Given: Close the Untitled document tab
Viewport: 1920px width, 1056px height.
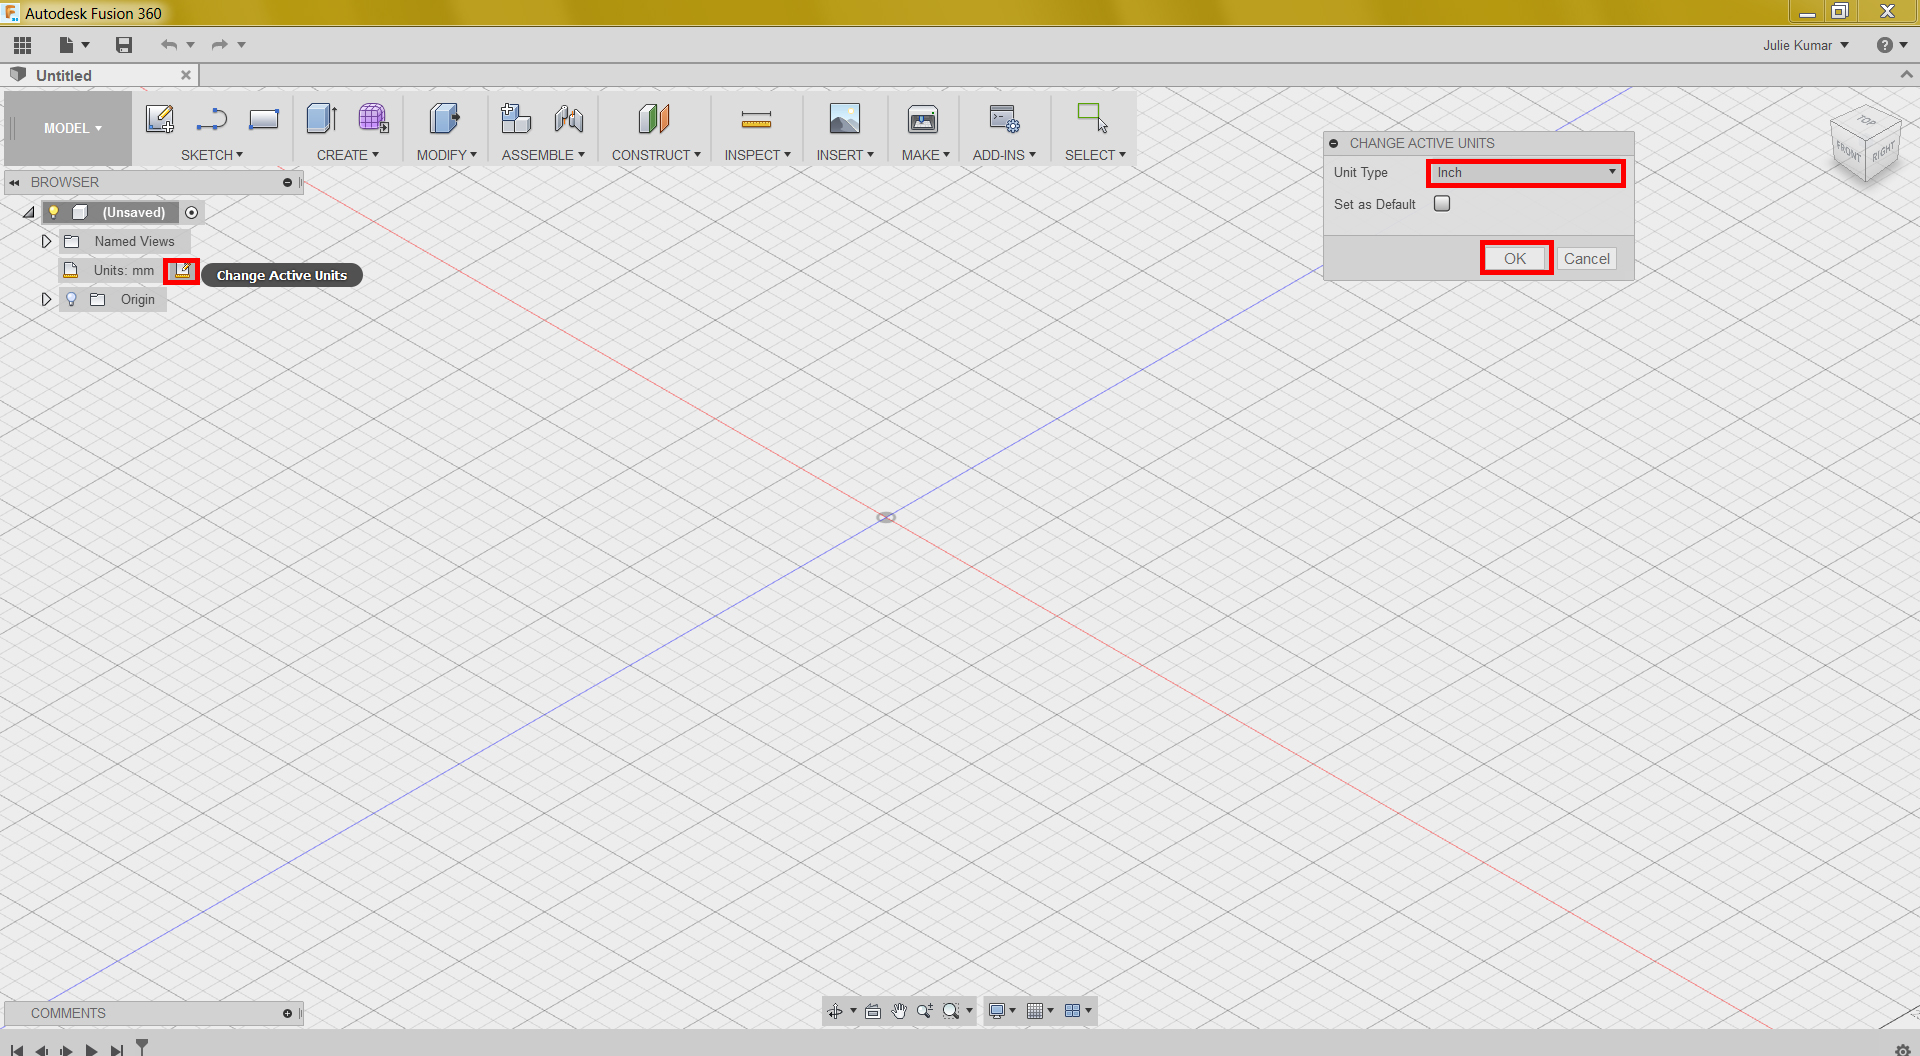Looking at the screenshot, I should click(186, 75).
